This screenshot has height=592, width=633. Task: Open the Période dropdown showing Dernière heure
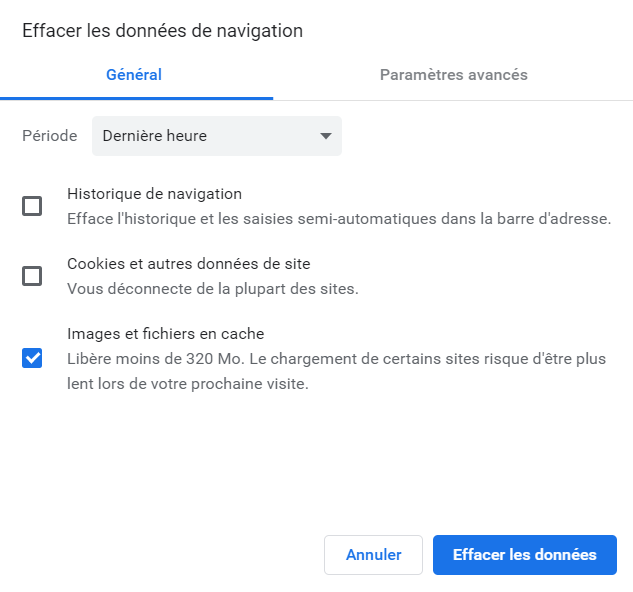(x=216, y=136)
